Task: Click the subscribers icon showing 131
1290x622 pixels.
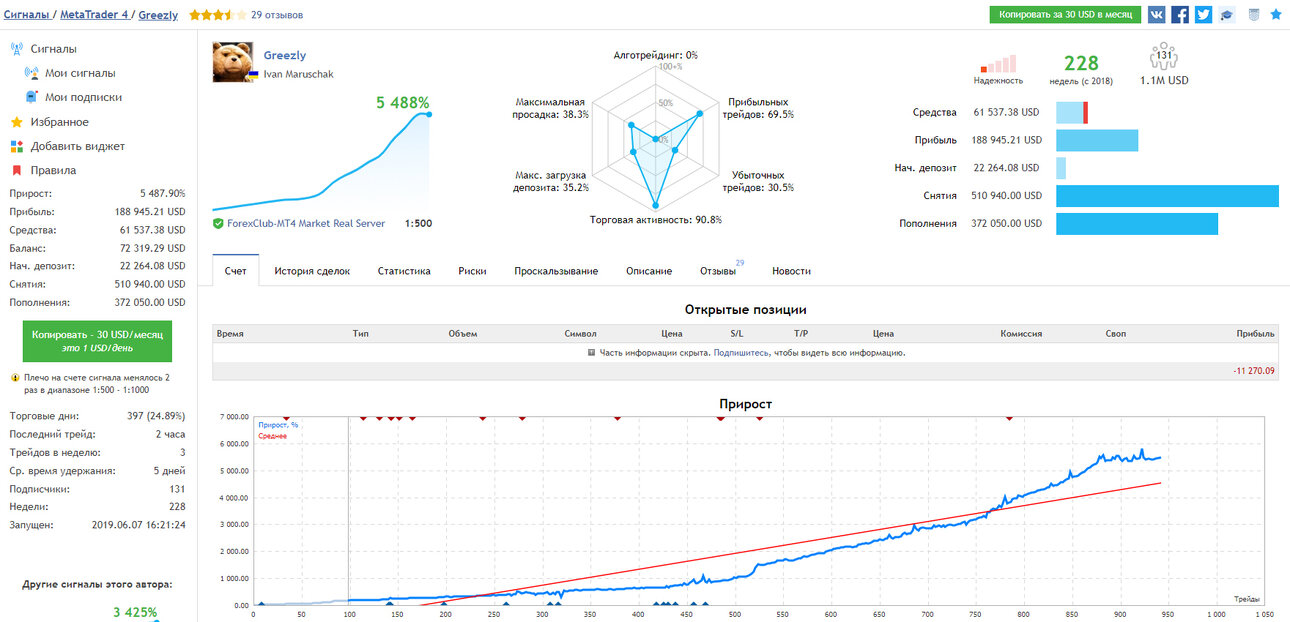Action: tap(1164, 56)
